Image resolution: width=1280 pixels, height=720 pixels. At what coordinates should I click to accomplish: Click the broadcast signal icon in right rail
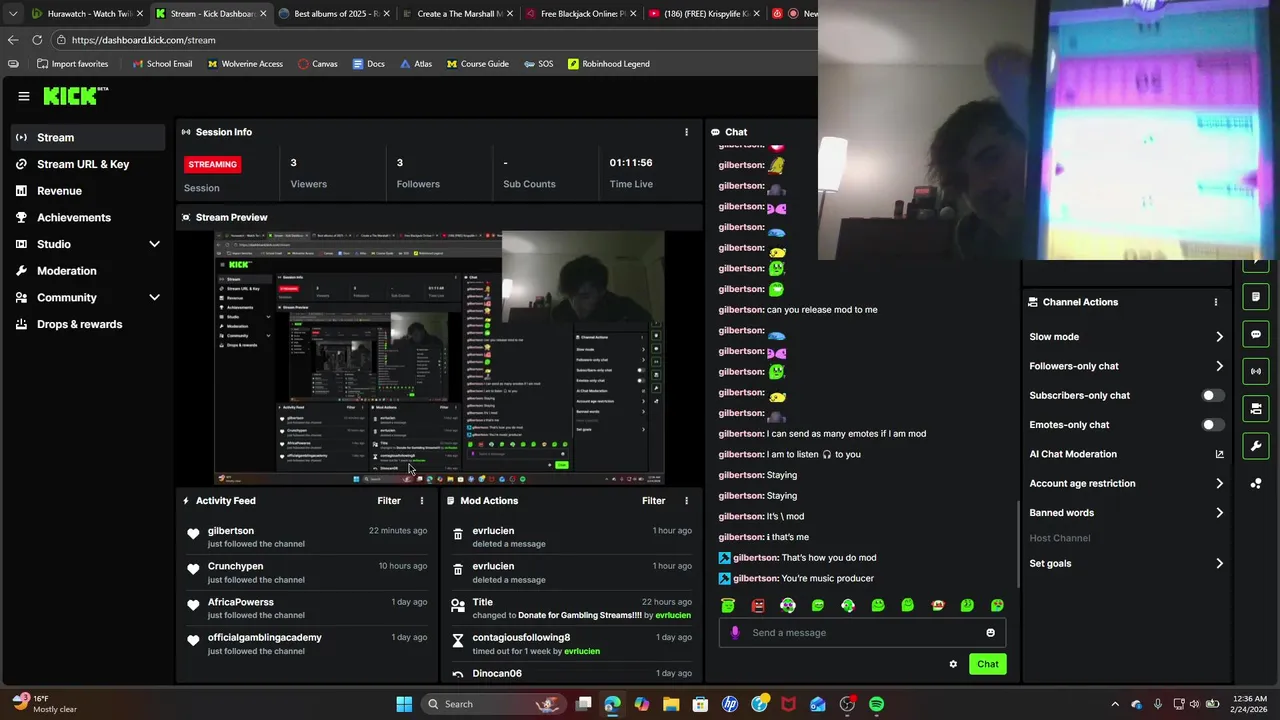pyautogui.click(x=1256, y=371)
